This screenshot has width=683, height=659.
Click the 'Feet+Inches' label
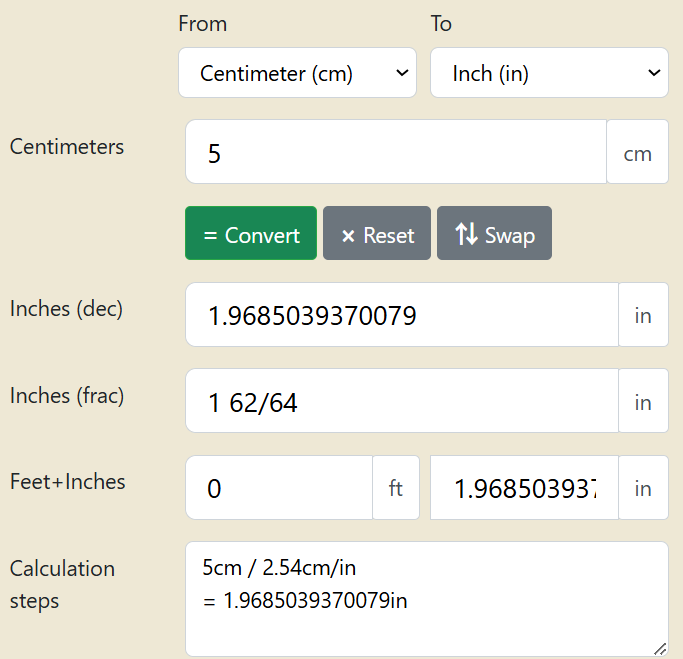(x=68, y=482)
